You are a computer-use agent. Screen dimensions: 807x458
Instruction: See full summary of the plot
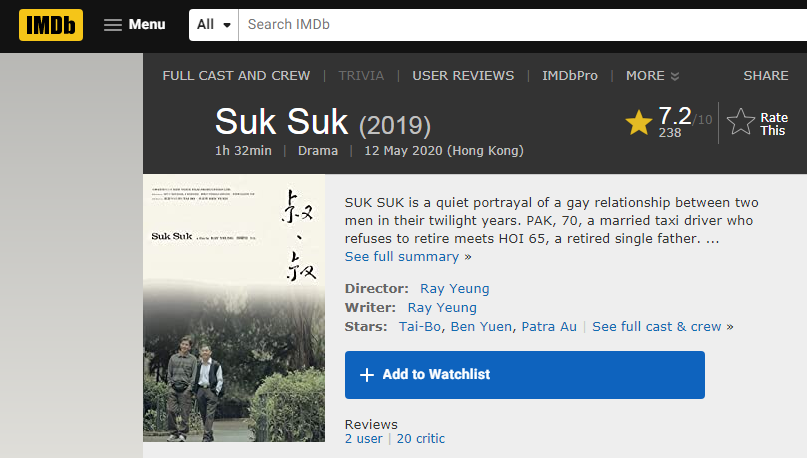coord(402,257)
